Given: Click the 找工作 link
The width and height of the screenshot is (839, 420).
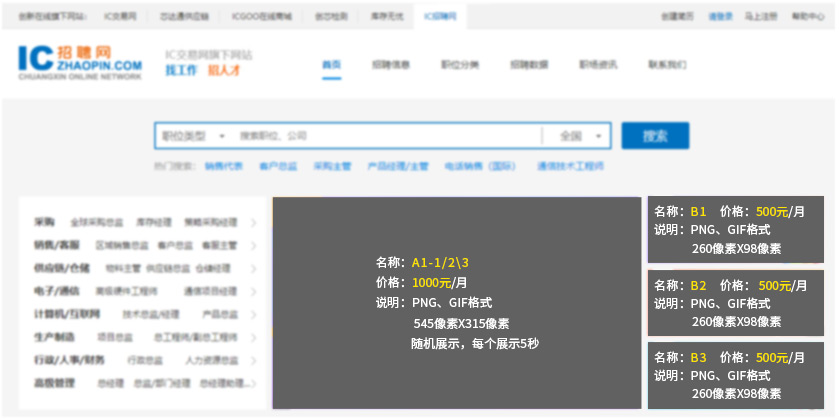Looking at the screenshot, I should point(181,70).
